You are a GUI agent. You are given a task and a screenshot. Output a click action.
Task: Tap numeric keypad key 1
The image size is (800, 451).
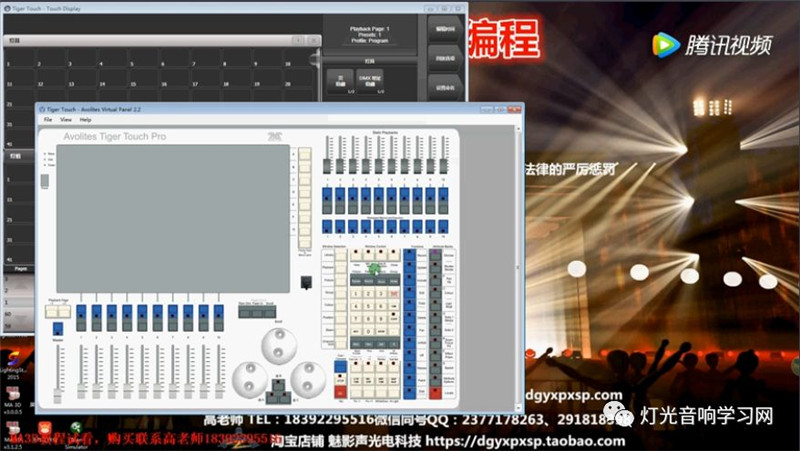(x=356, y=294)
